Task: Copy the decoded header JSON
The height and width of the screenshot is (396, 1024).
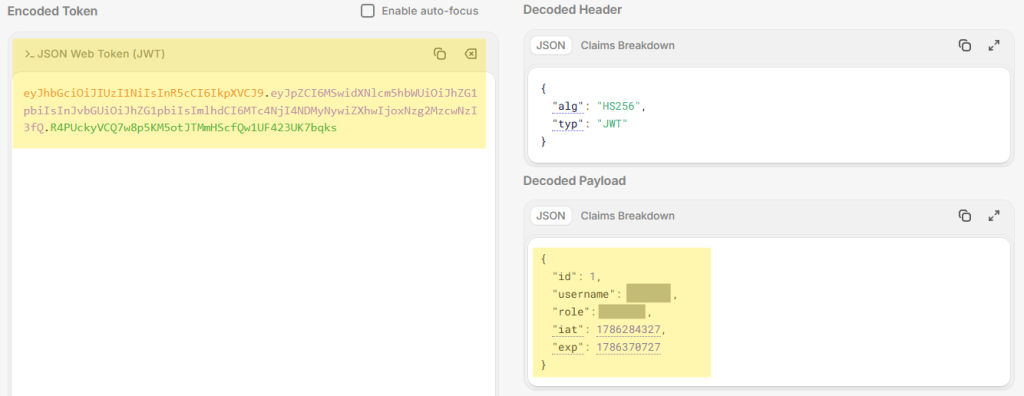Action: coord(965,45)
